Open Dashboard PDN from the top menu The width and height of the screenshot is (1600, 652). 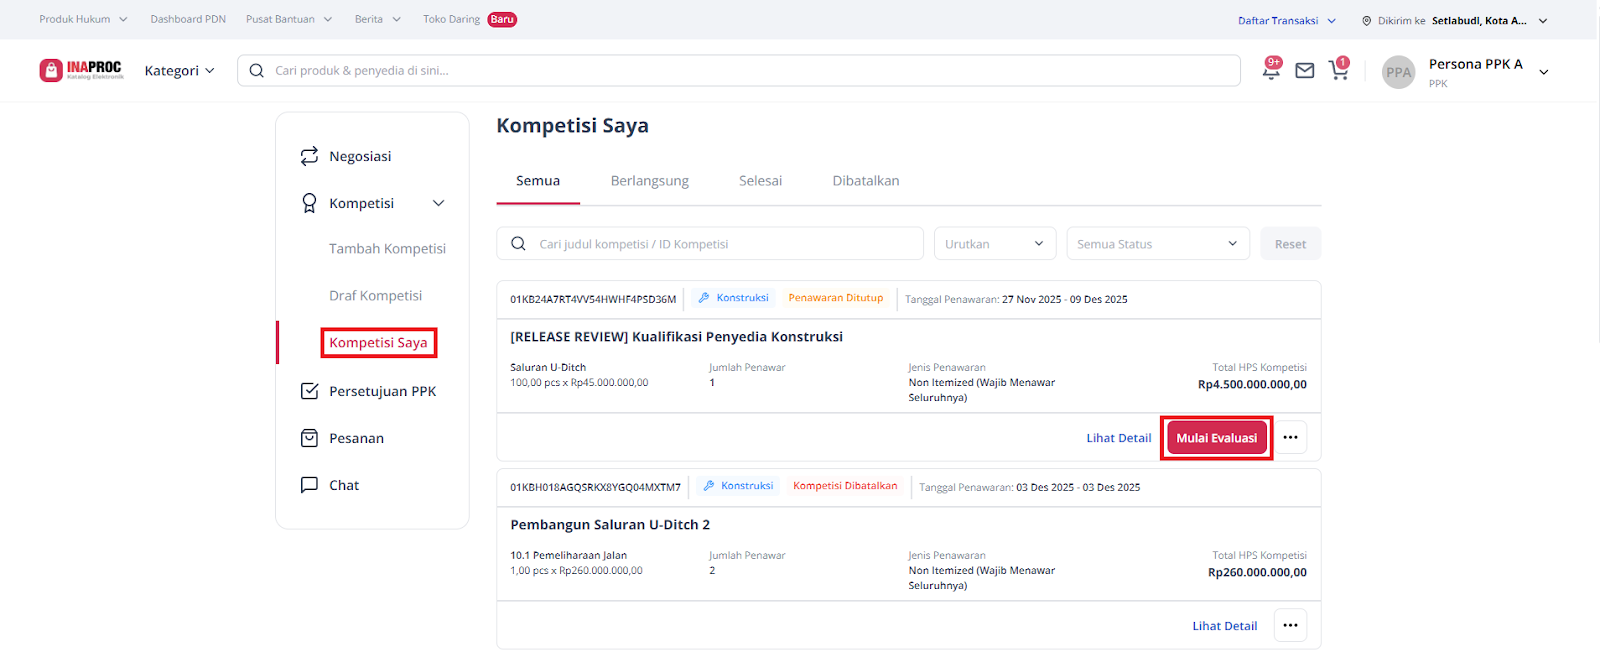[188, 19]
